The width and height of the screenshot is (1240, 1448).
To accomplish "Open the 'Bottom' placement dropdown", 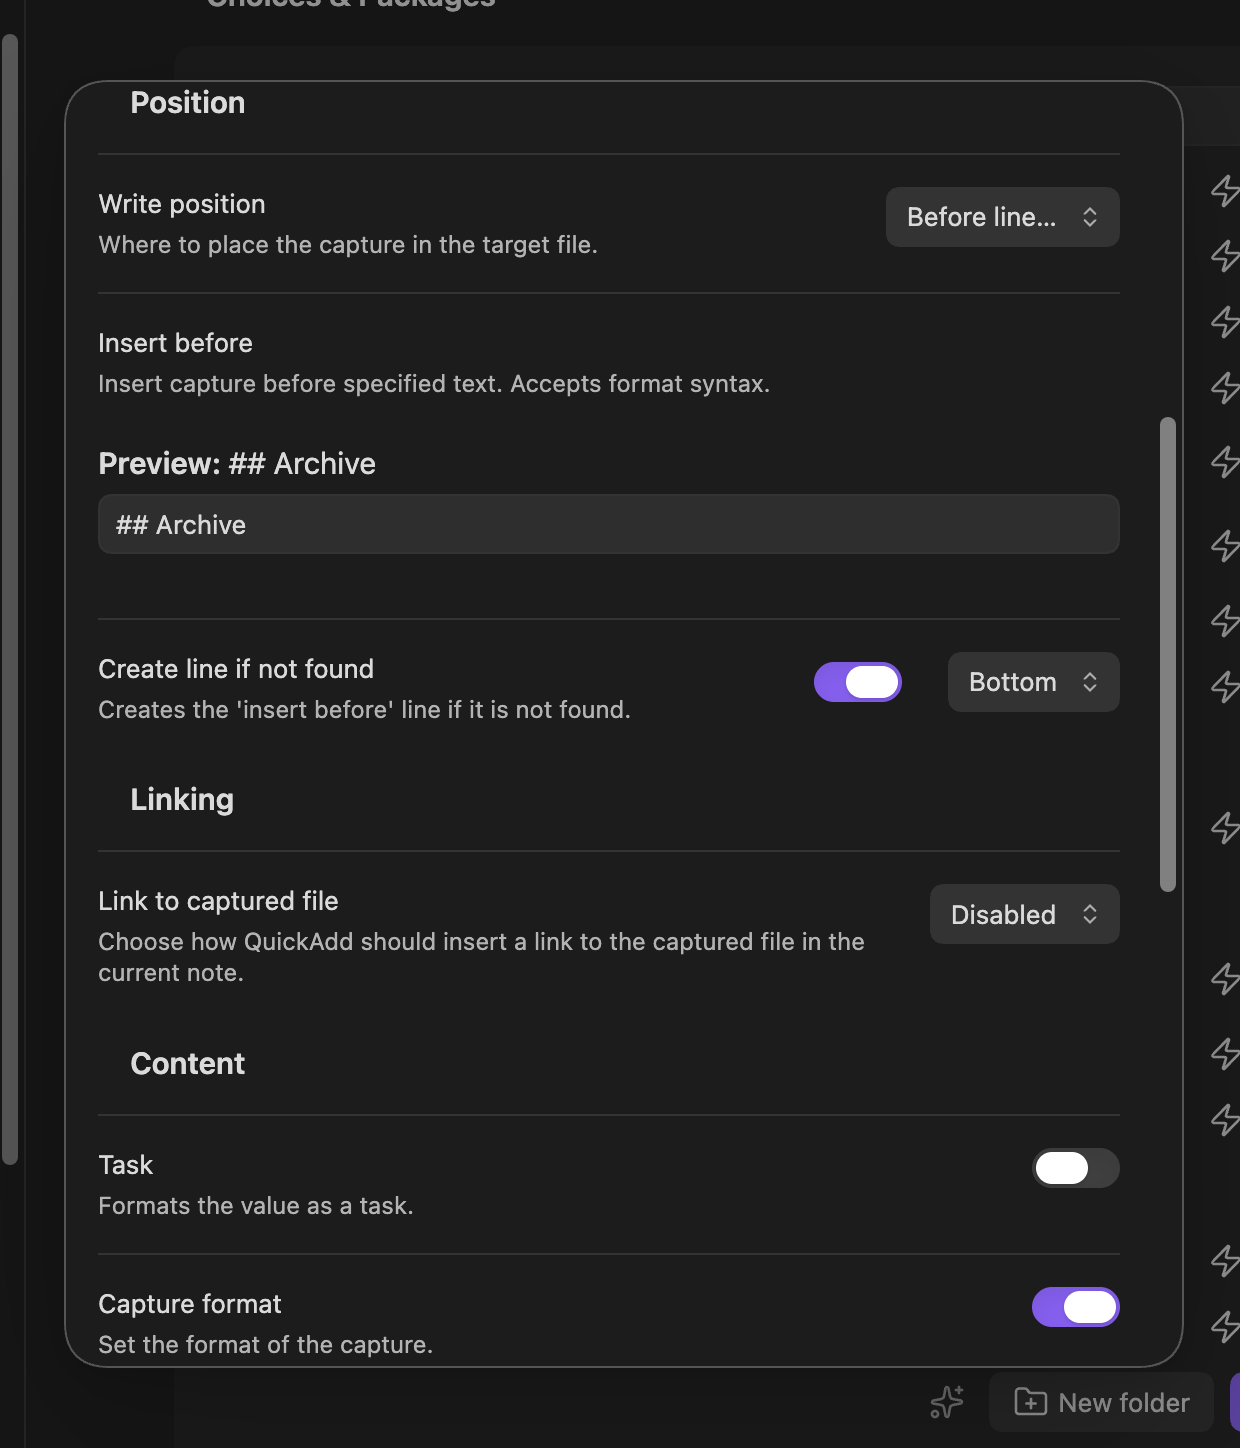I will tap(1033, 682).
